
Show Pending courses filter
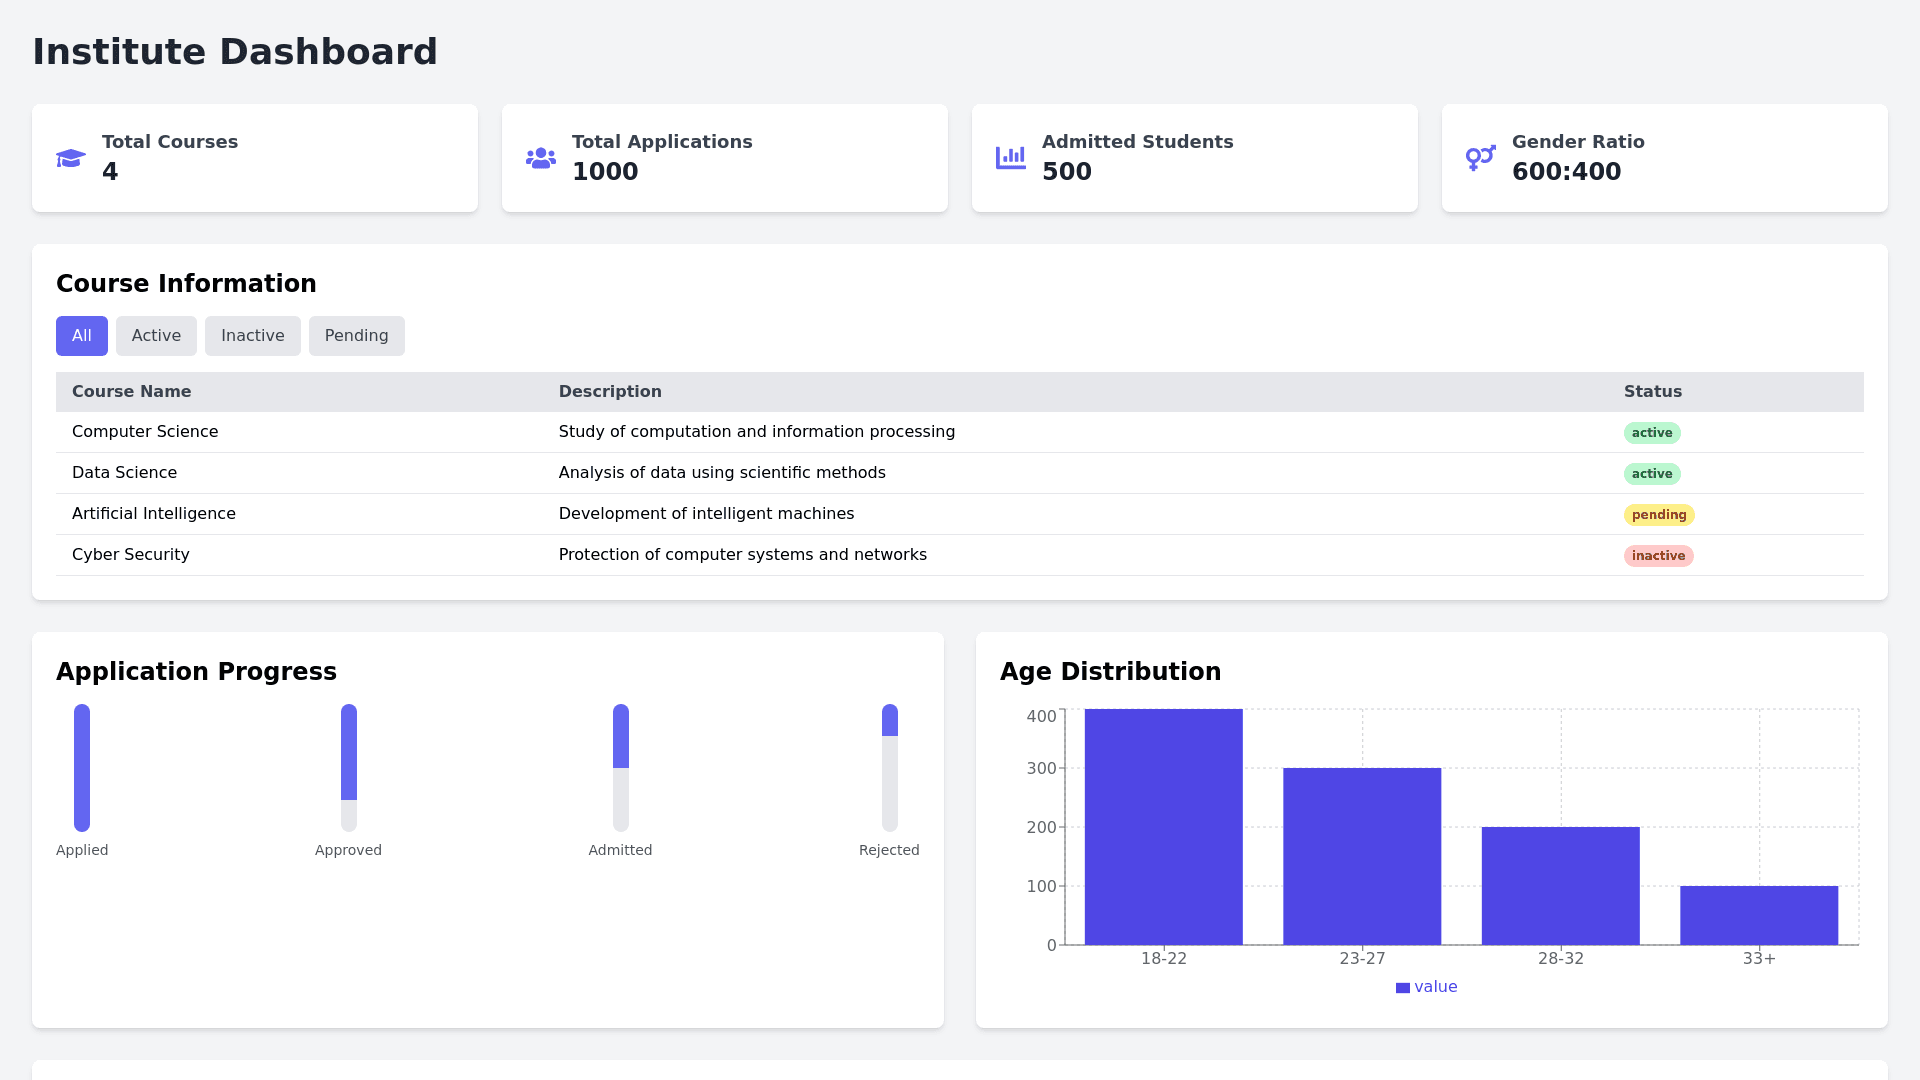coord(357,336)
